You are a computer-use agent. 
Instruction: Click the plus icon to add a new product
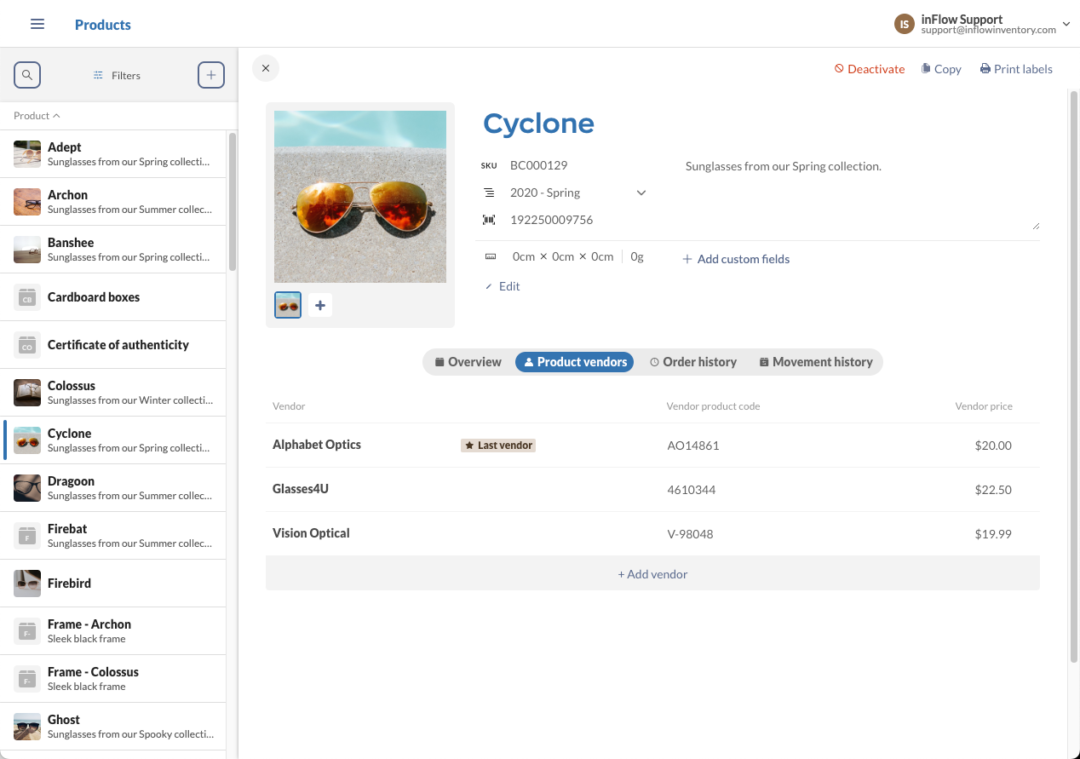(210, 75)
